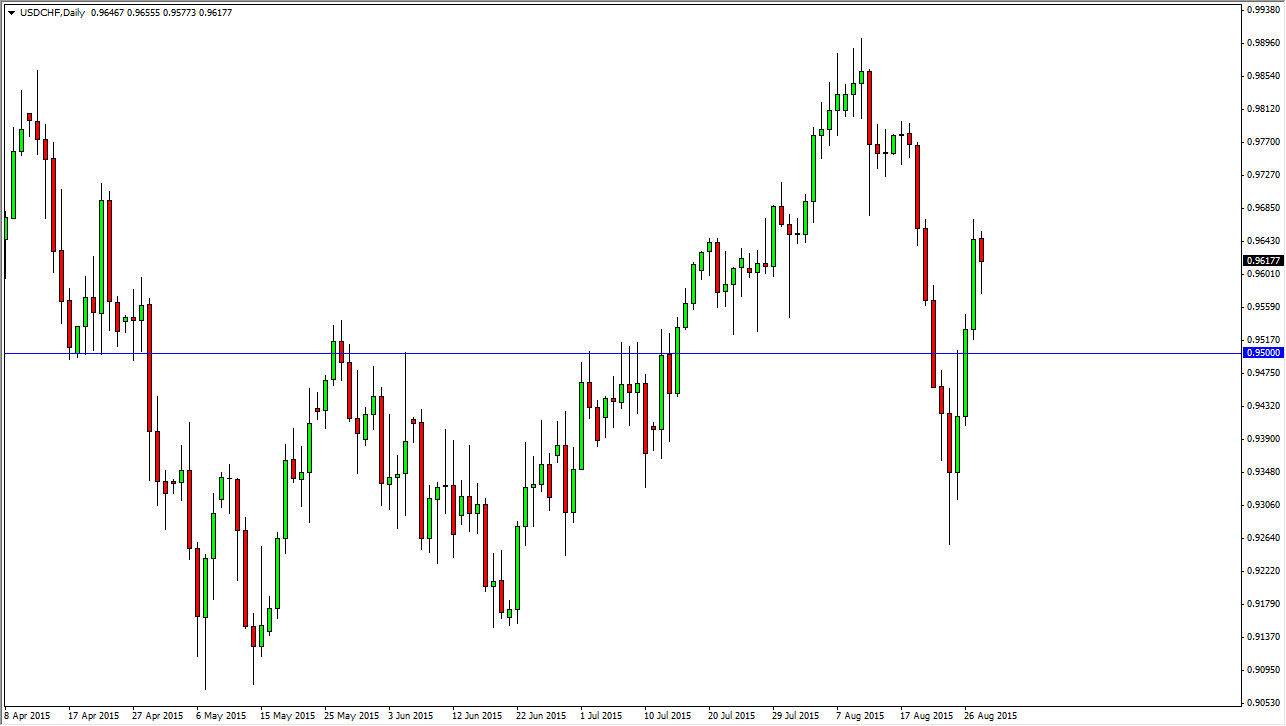
Task: Click the low price value 0.95773
Action: point(177,13)
